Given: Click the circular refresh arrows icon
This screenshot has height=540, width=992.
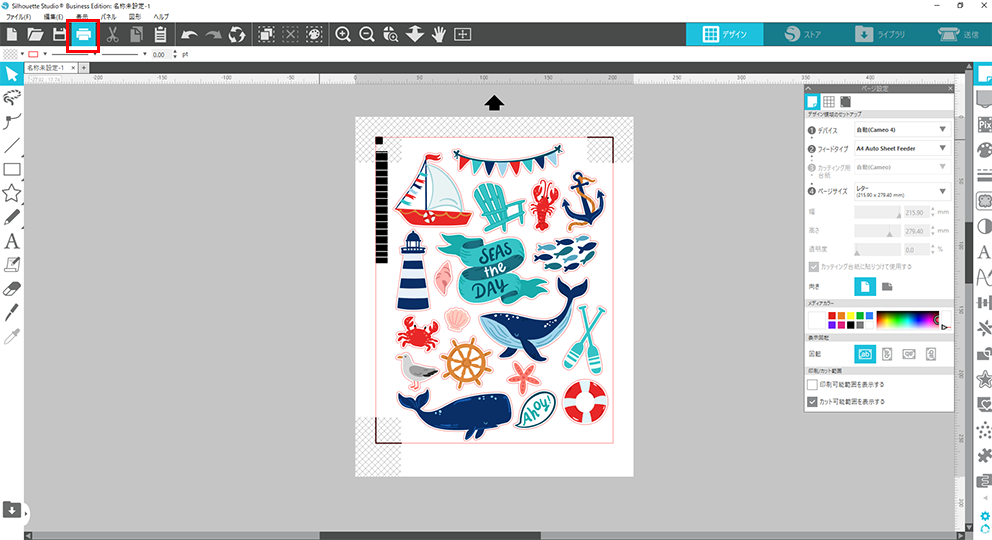Looking at the screenshot, I should point(237,34).
